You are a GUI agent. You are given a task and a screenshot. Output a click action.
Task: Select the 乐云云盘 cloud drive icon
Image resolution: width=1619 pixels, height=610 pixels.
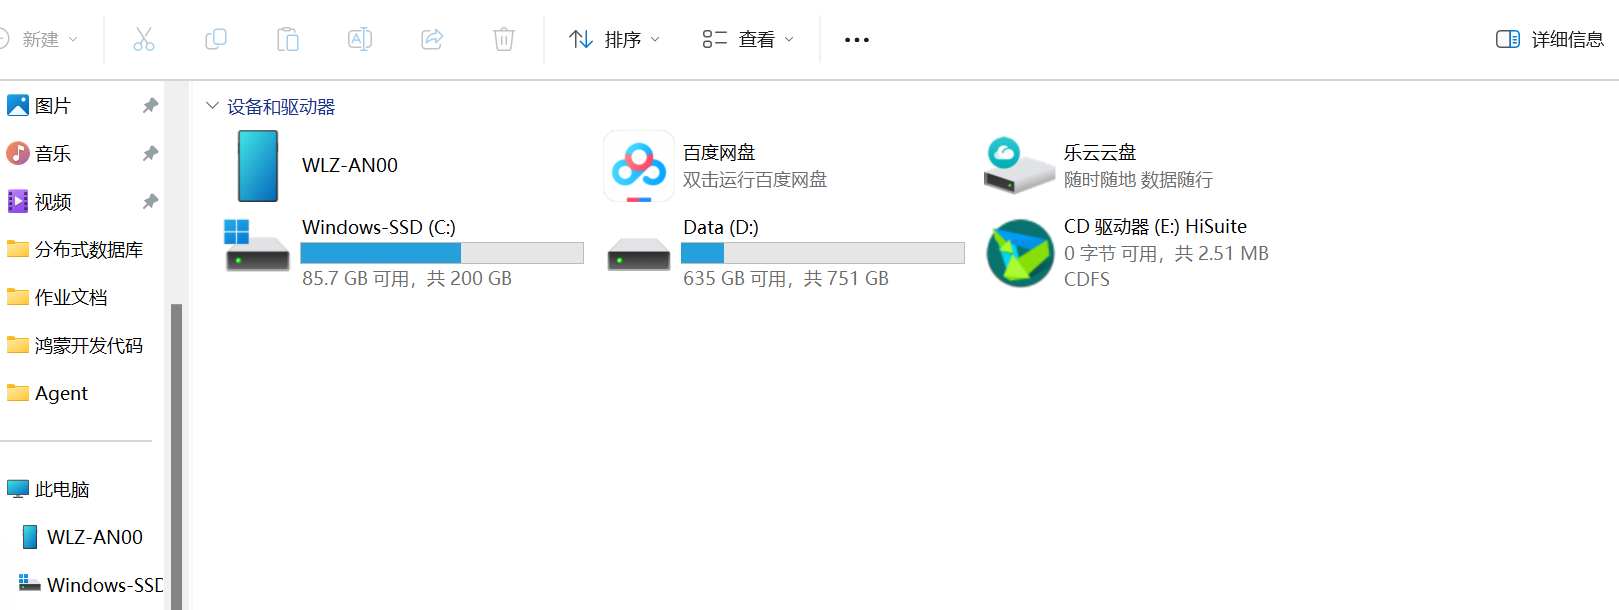click(x=1019, y=166)
